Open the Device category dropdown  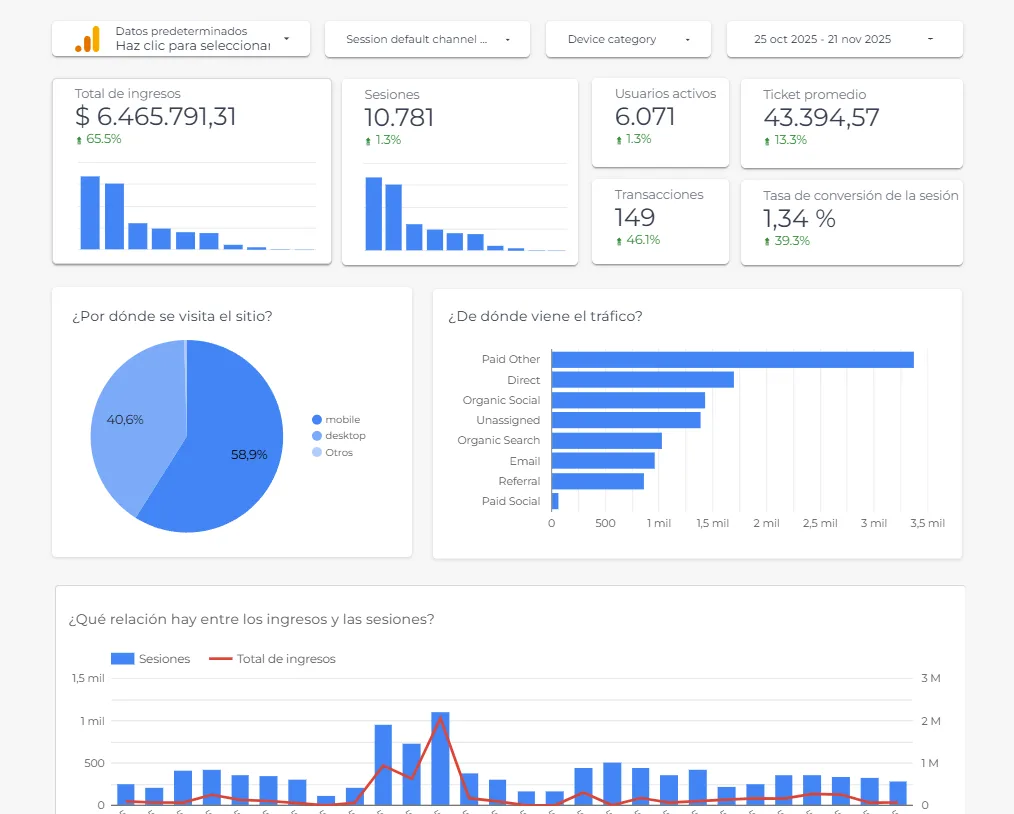tap(628, 39)
